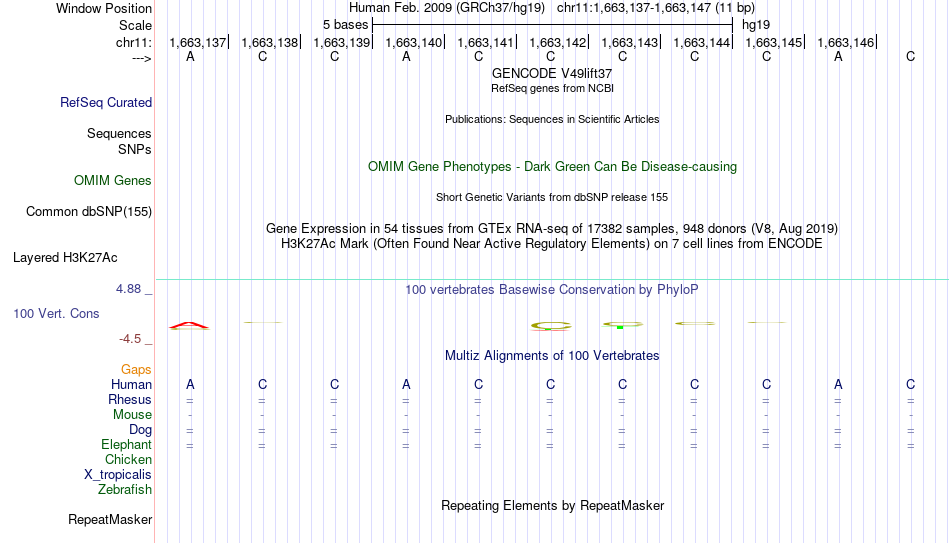
Task: Click the chr11: ruler label
Action: point(134,42)
